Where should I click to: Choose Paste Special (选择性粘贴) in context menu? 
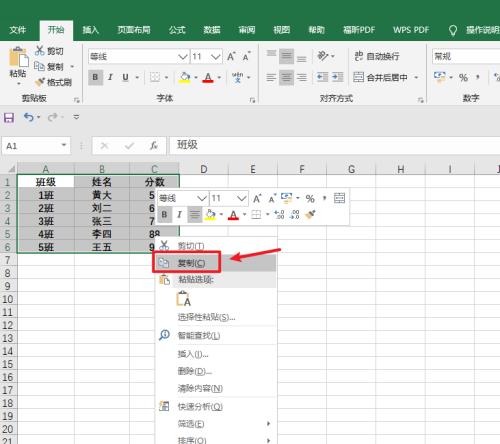tap(216, 317)
